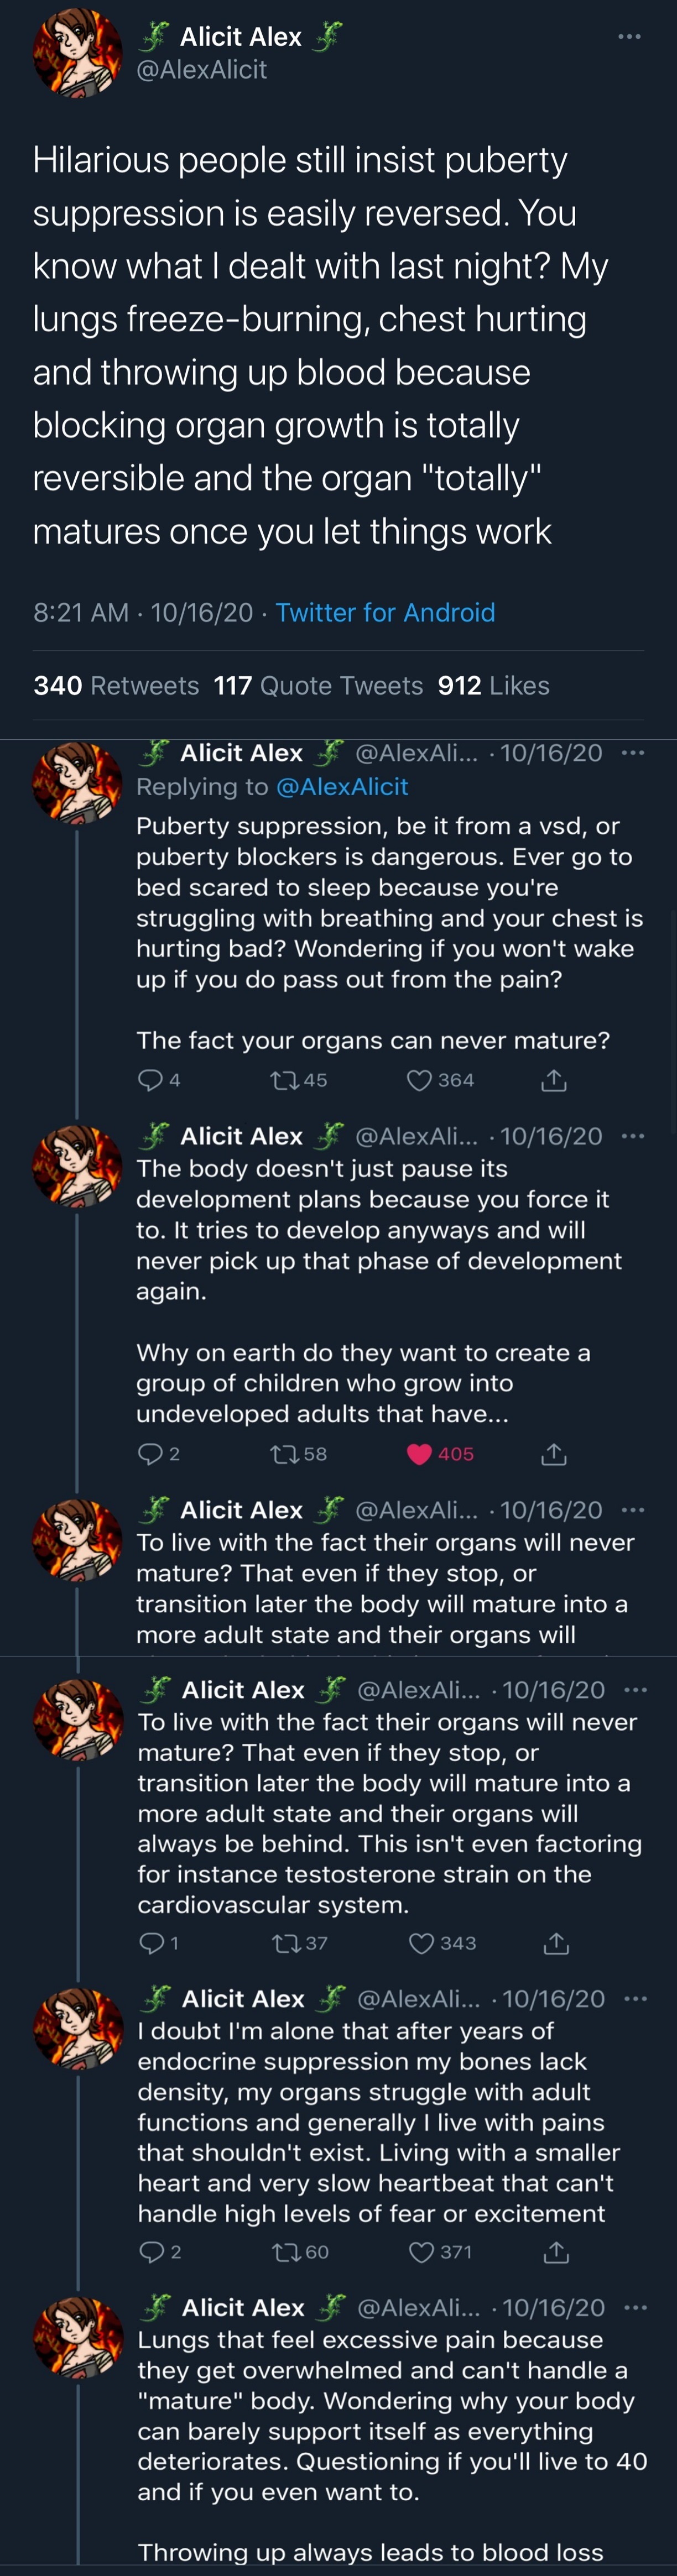Open the @AlexAlicit mention in 'Replying to'
Image resolution: width=677 pixels, height=2576 pixels.
pos(341,787)
